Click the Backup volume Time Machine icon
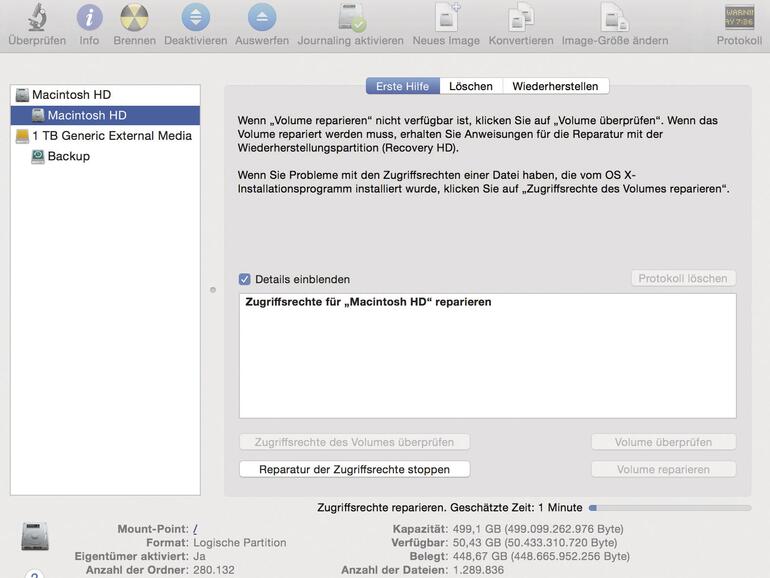The height and width of the screenshot is (578, 770). coord(38,157)
